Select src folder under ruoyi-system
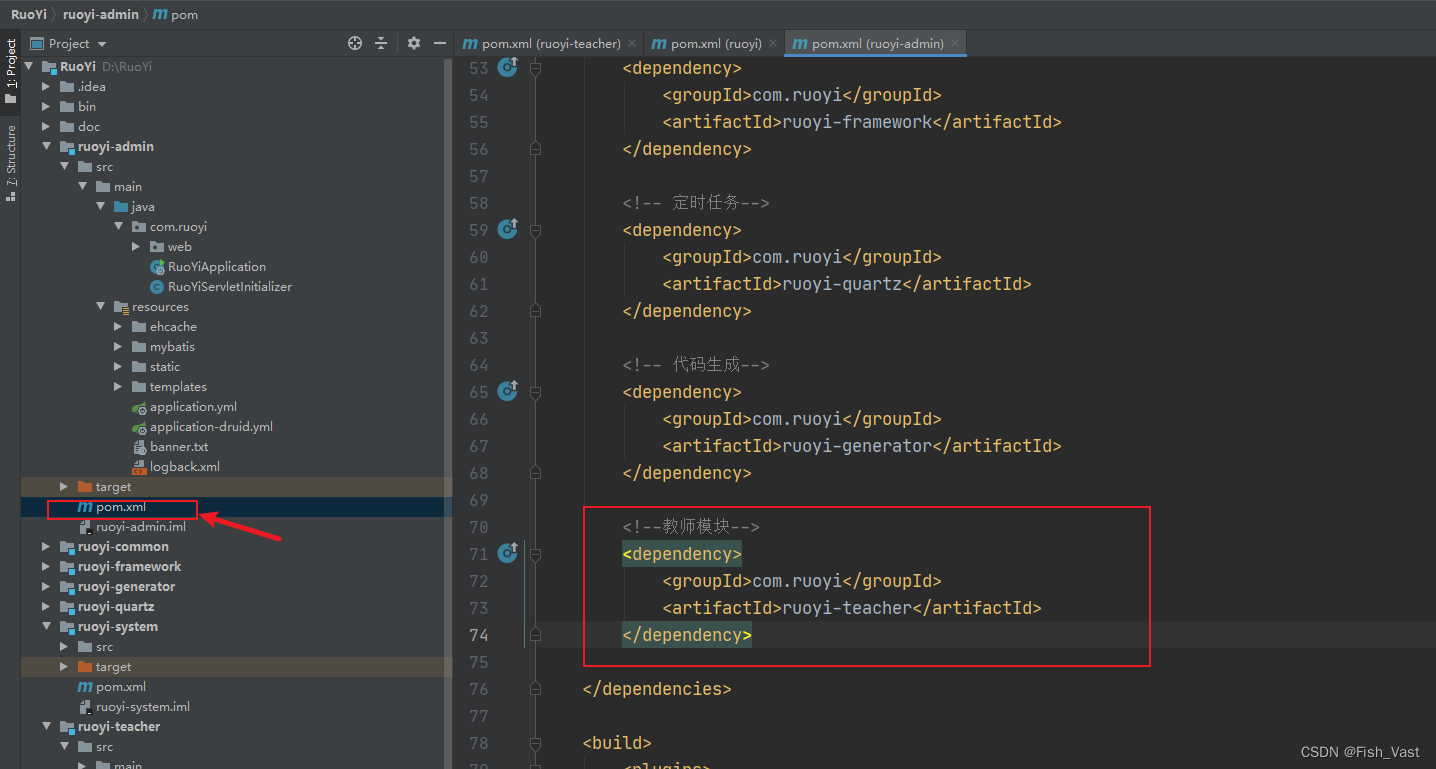1436x769 pixels. tap(96, 647)
